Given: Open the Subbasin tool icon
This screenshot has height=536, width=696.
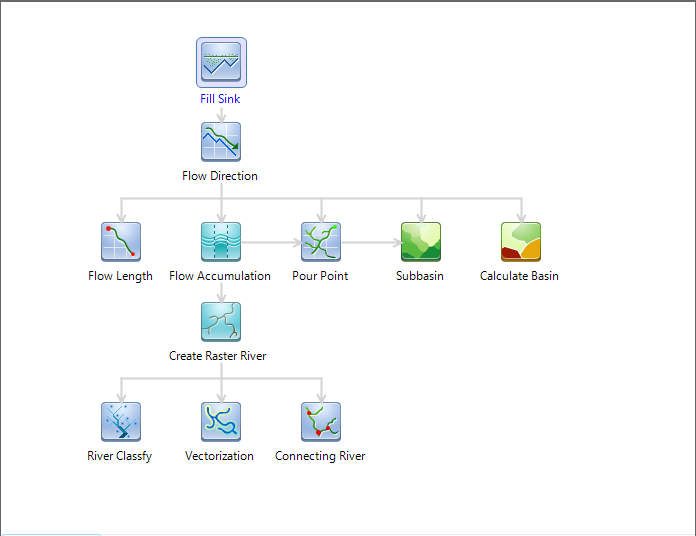Looking at the screenshot, I should coord(421,242).
